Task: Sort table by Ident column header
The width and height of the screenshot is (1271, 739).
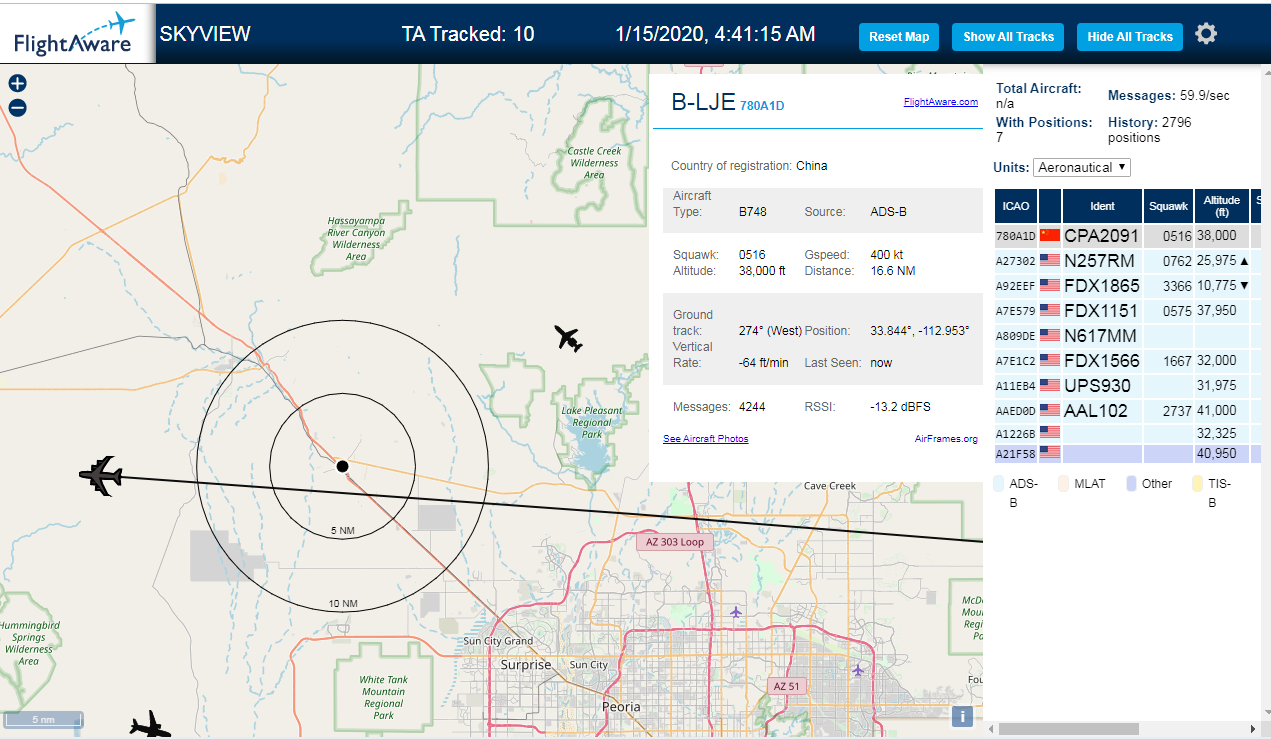Action: click(x=1103, y=206)
